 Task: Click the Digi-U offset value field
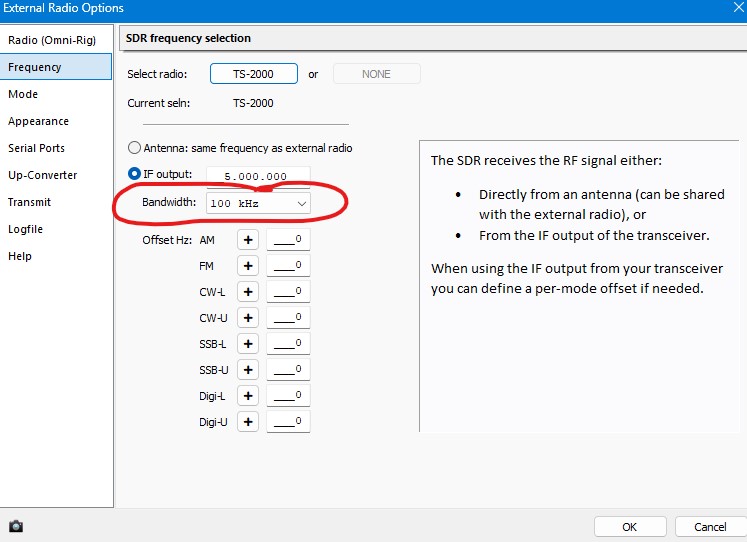pyautogui.click(x=288, y=422)
